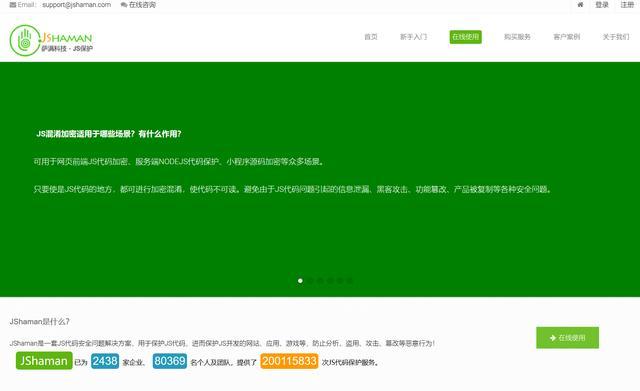Viewport: 640px width, 391px height.
Task: Click the home icon in top bar
Action: (x=580, y=5)
